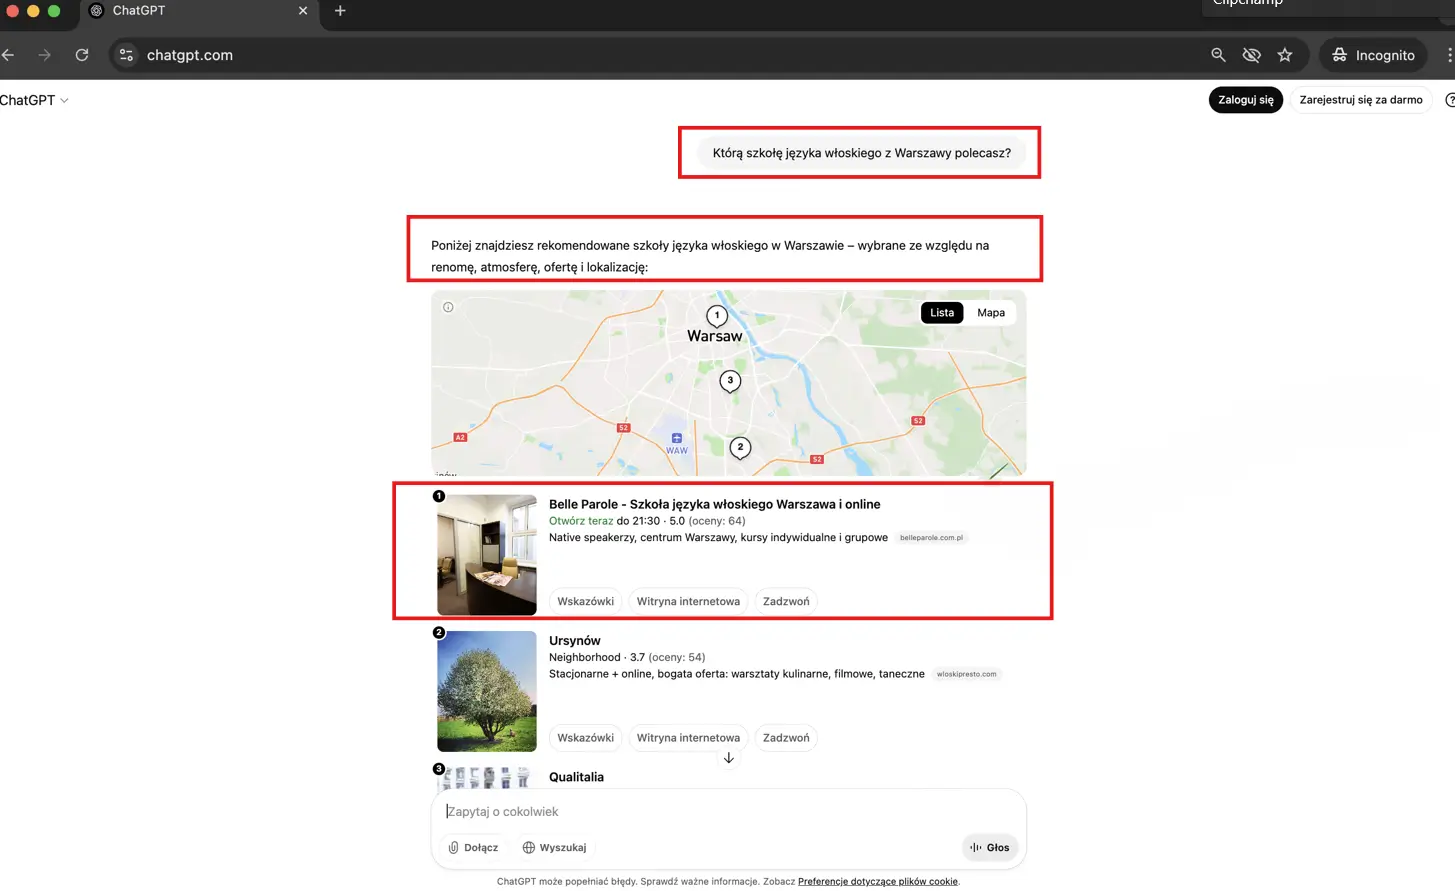Open a new browser tab with plus icon
Image resolution: width=1455 pixels, height=891 pixels.
coord(340,11)
